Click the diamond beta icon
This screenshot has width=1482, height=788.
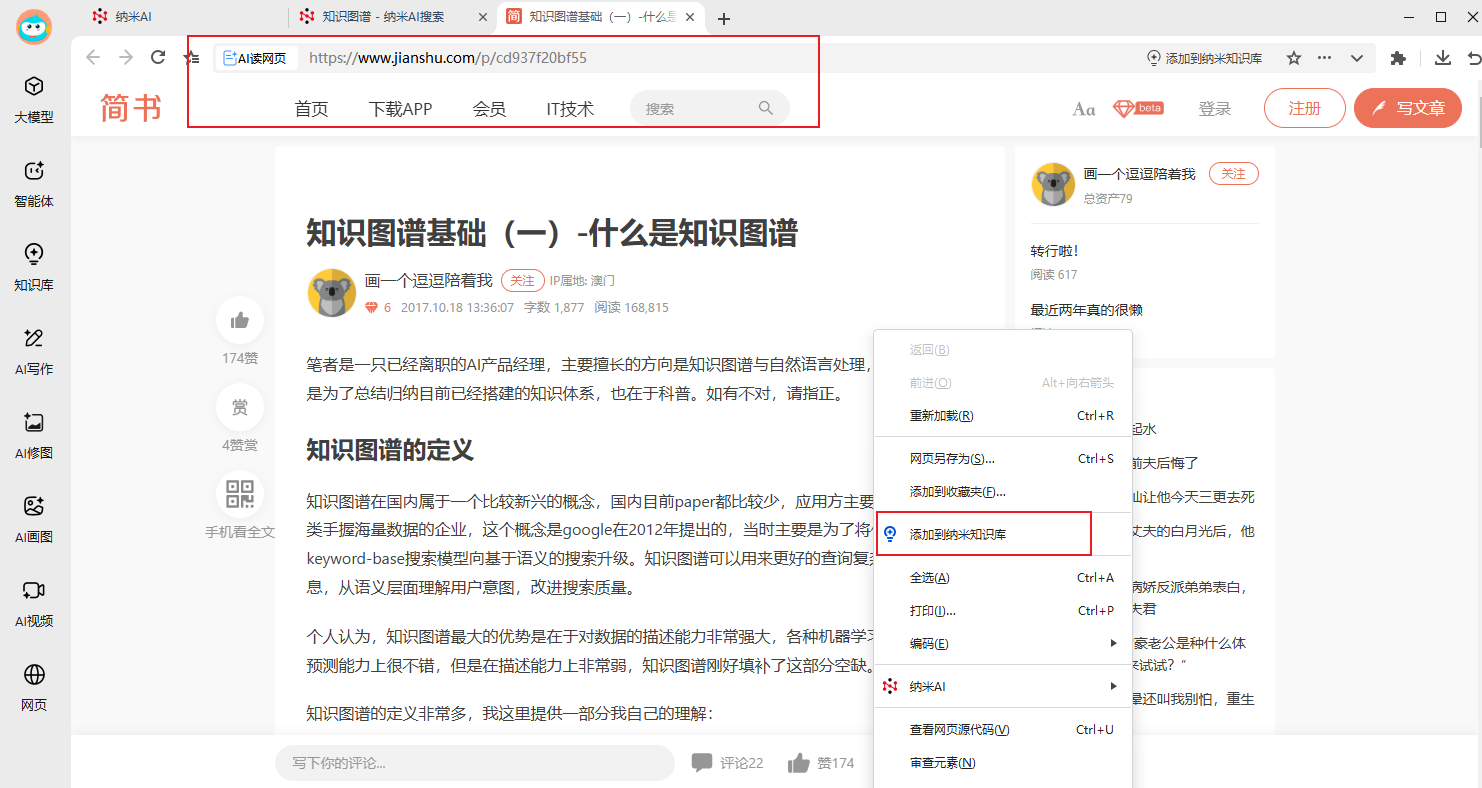click(x=1137, y=108)
